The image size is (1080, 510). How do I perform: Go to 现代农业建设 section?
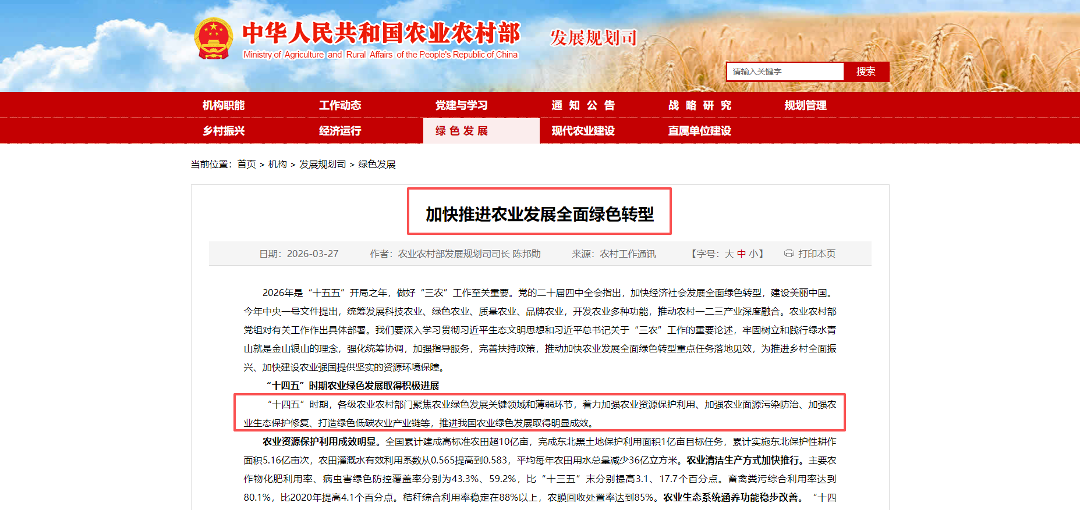(583, 131)
